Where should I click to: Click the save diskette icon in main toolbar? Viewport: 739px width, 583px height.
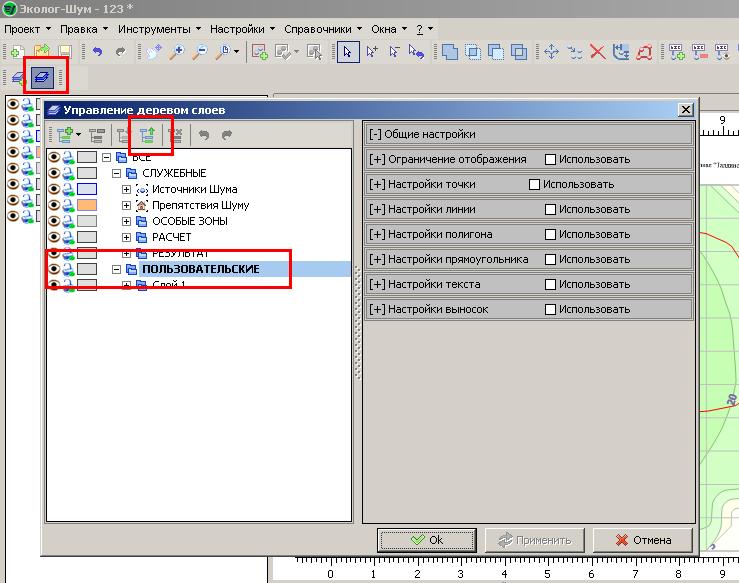point(64,51)
